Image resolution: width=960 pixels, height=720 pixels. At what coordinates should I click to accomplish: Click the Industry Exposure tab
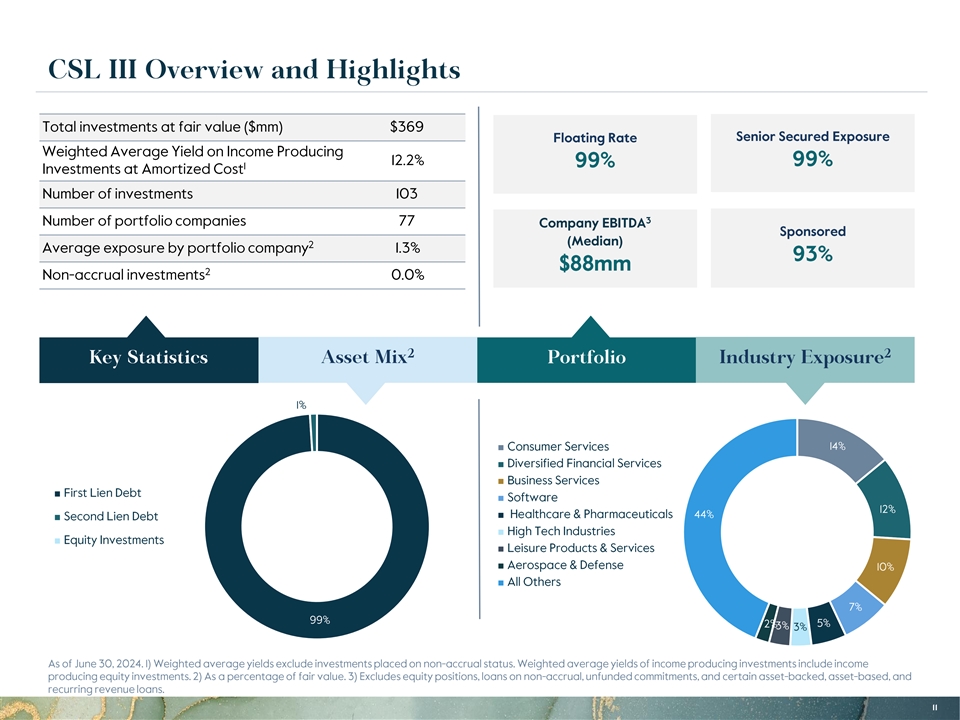(x=804, y=358)
